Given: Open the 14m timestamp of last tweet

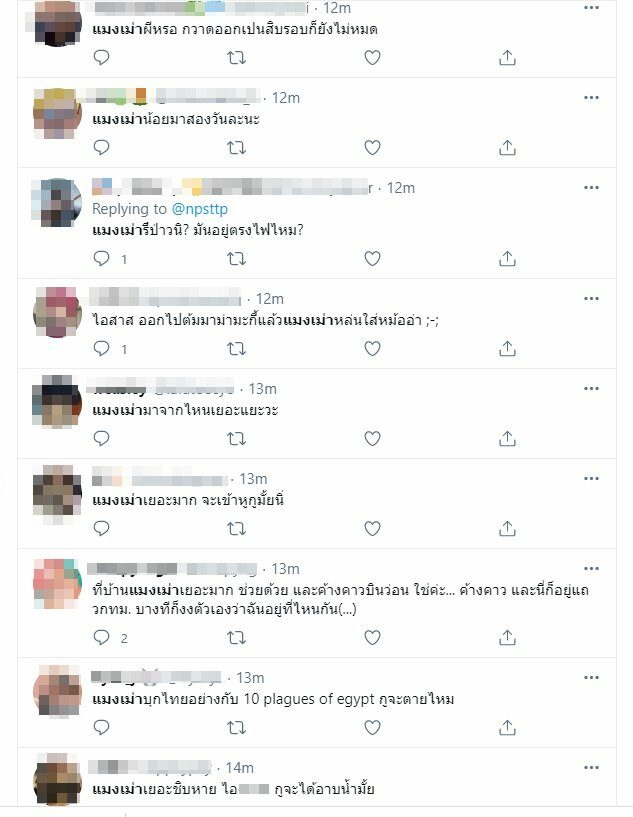Looking at the screenshot, I should pyautogui.click(x=240, y=768).
